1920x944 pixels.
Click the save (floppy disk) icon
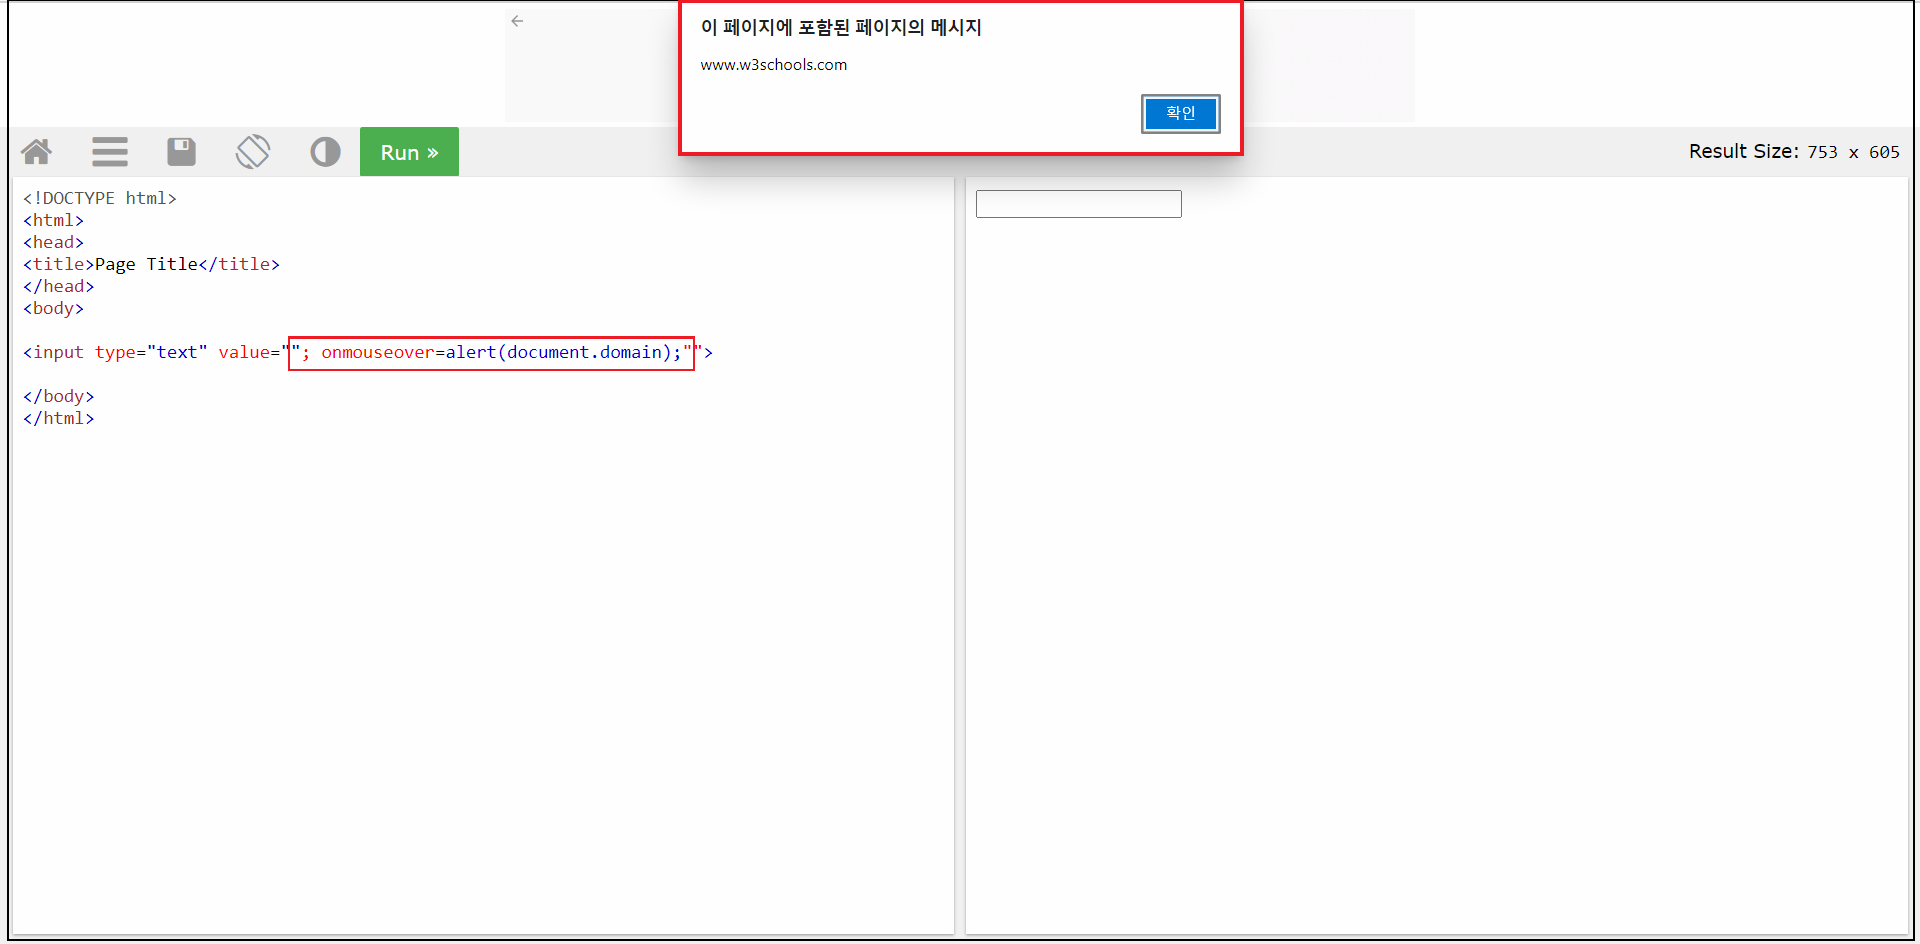[x=181, y=152]
